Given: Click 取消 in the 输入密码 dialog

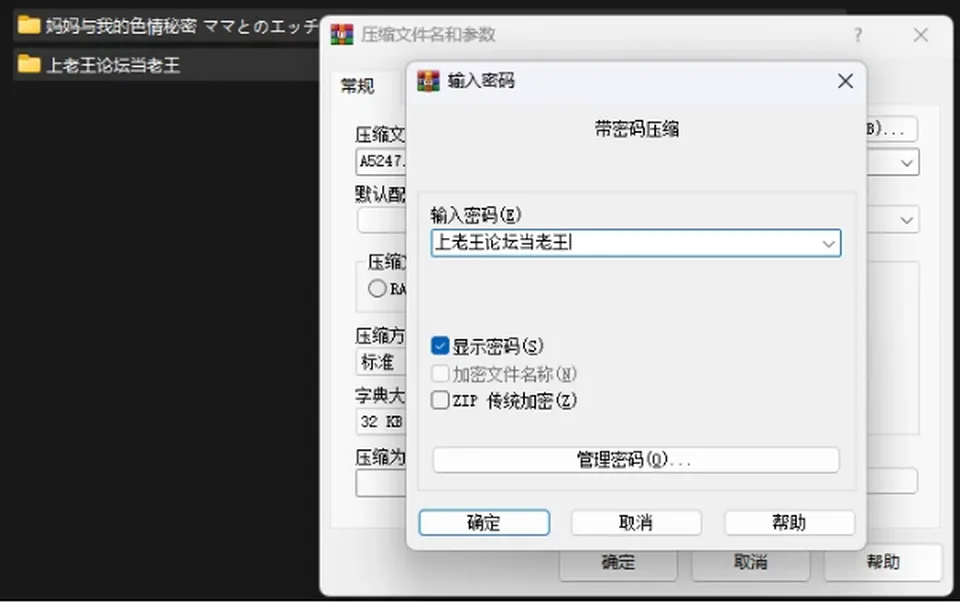Looking at the screenshot, I should pos(636,523).
